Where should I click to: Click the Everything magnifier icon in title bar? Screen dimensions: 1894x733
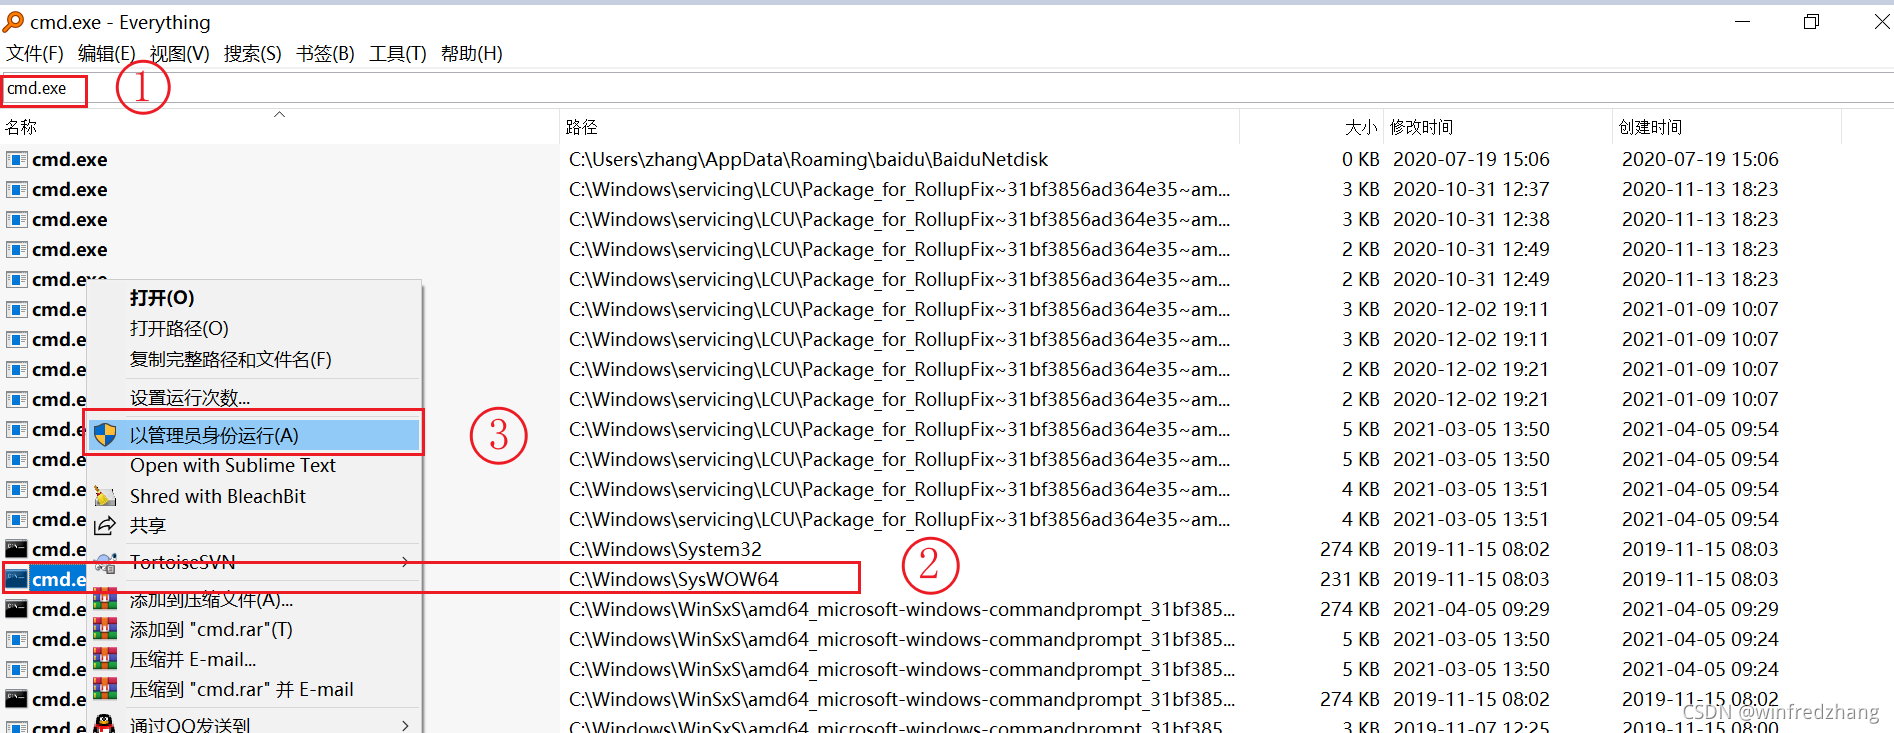click(x=13, y=21)
